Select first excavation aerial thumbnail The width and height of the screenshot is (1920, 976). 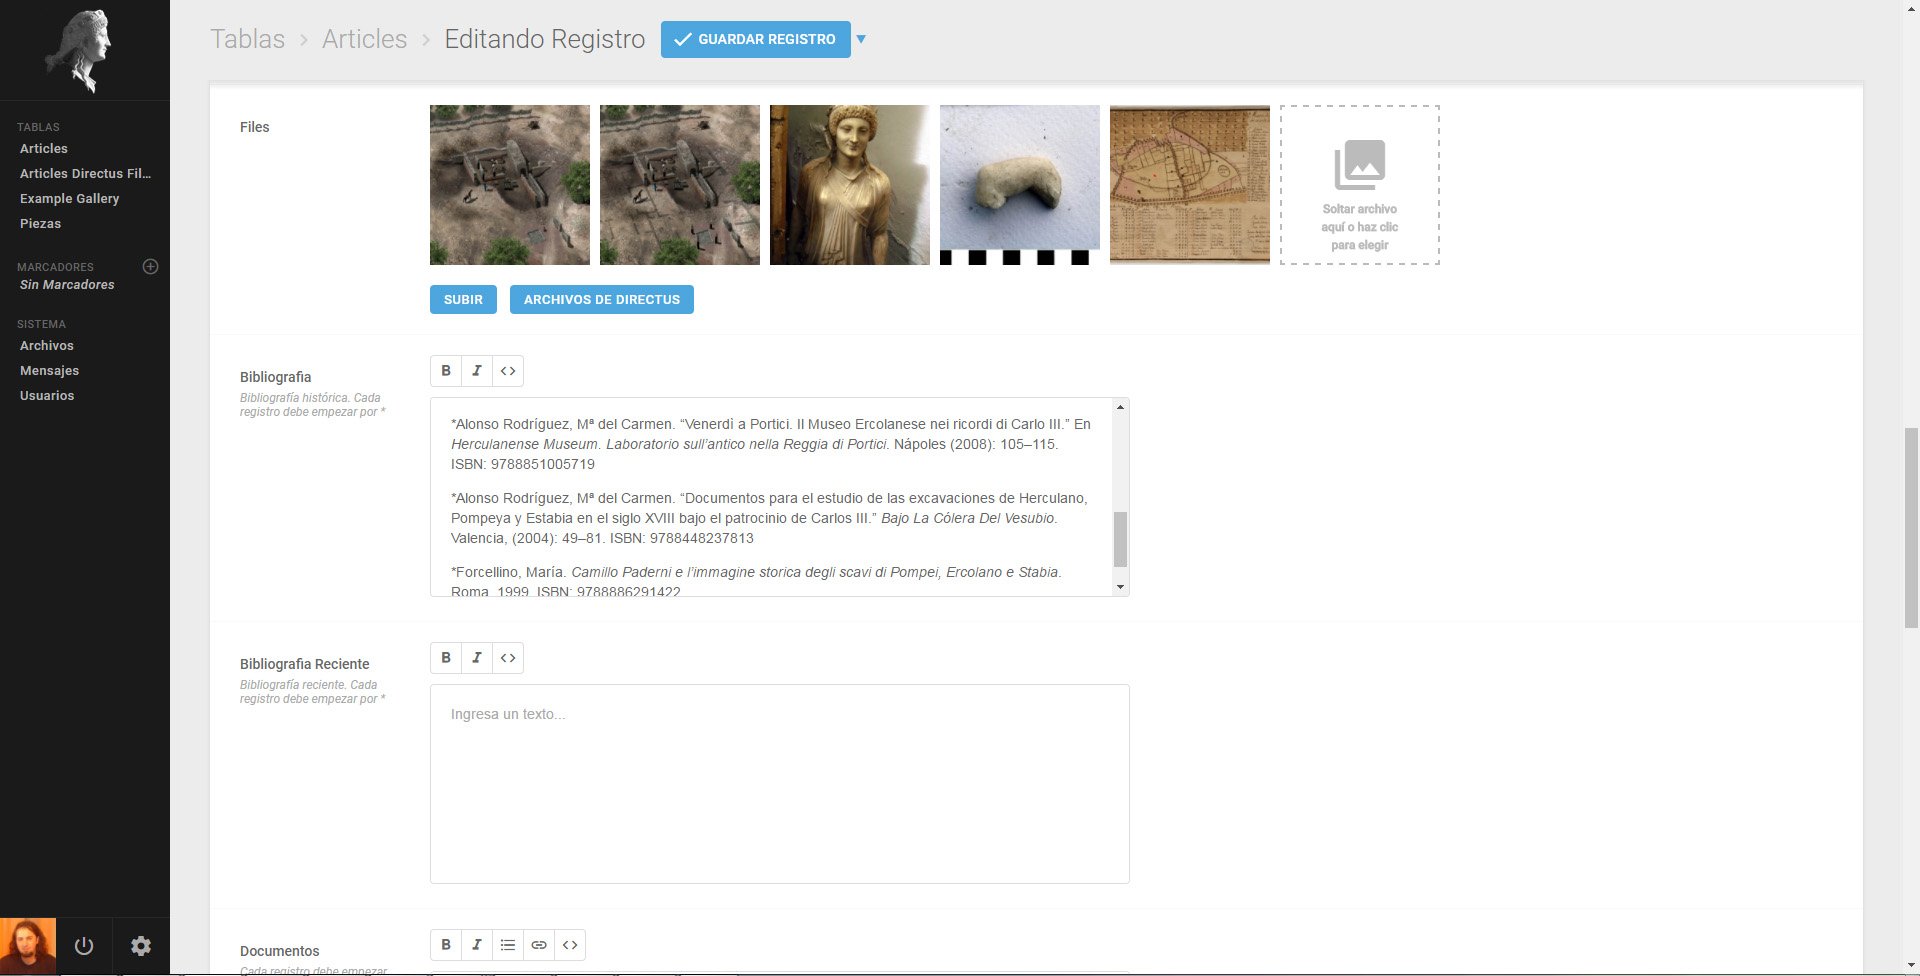point(510,185)
